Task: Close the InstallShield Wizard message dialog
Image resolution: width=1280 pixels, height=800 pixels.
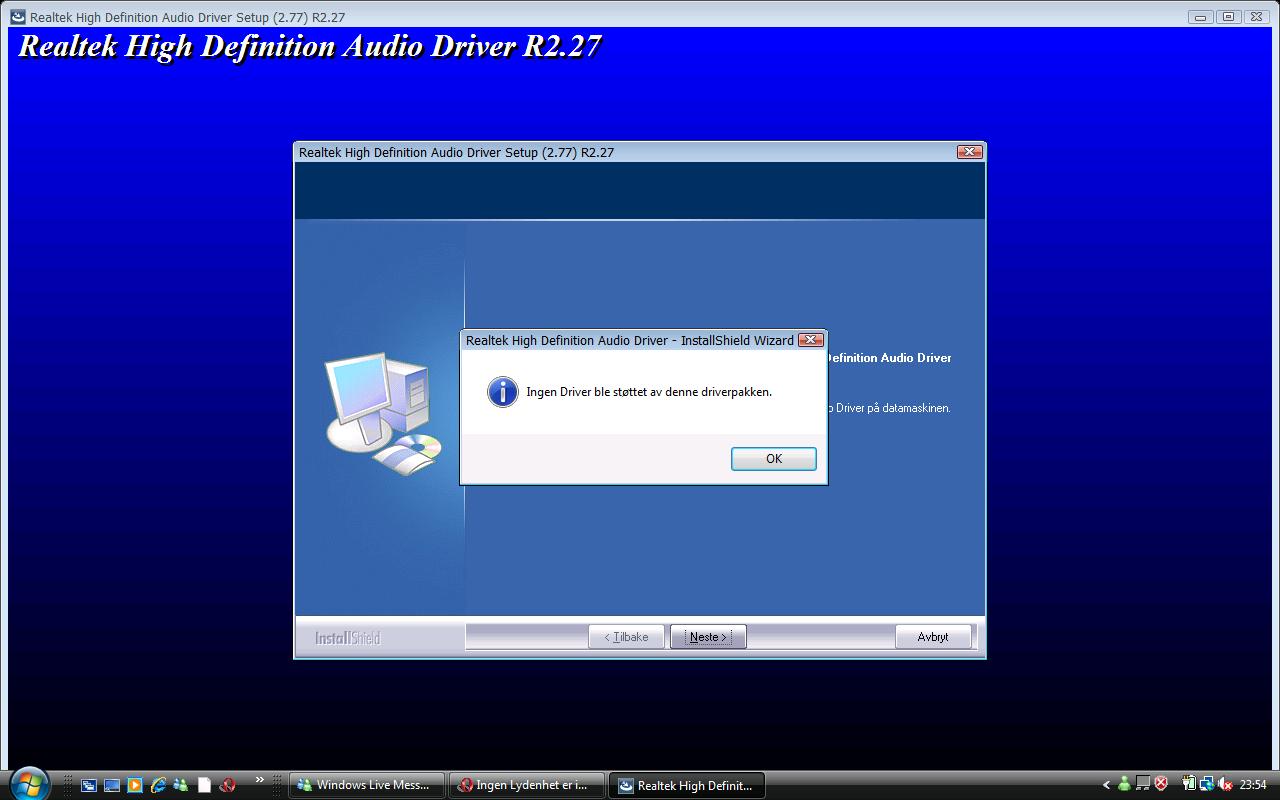Action: [x=811, y=340]
